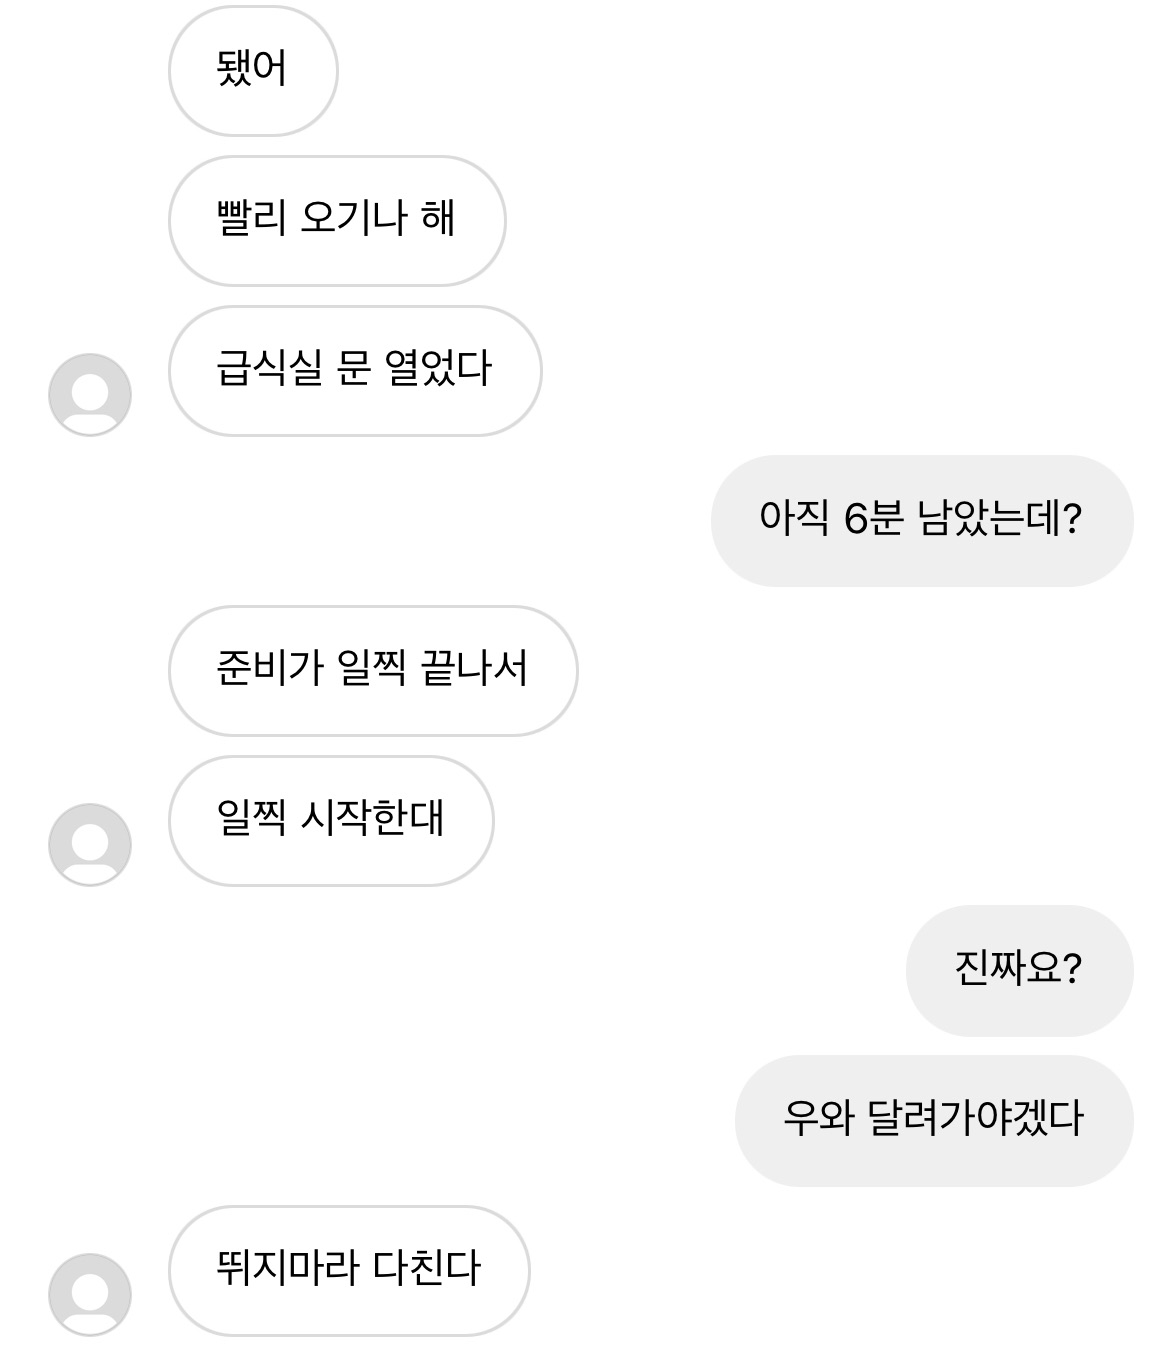The height and width of the screenshot is (1351, 1170).
Task: Click the profile avatar beside "급식실 문 열었다"
Action: [x=90, y=395]
